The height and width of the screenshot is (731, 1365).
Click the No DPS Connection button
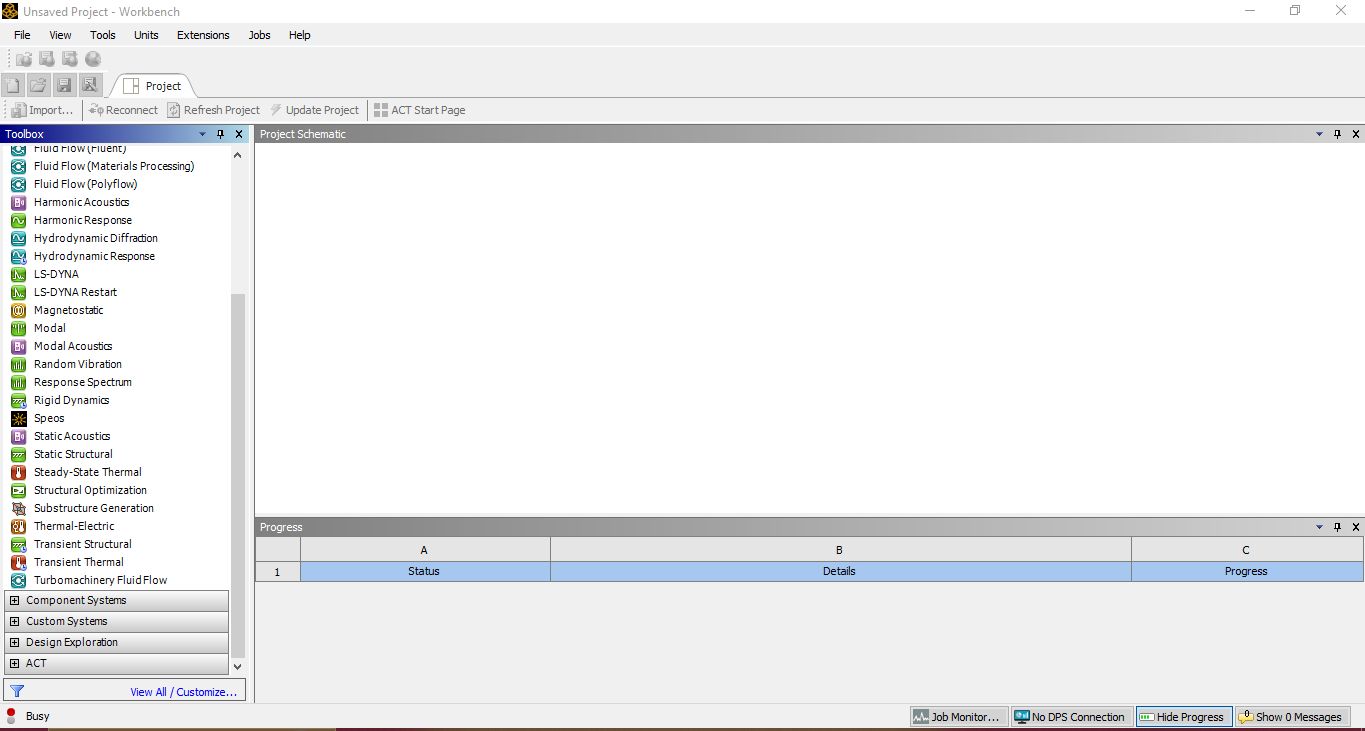[1070, 716]
